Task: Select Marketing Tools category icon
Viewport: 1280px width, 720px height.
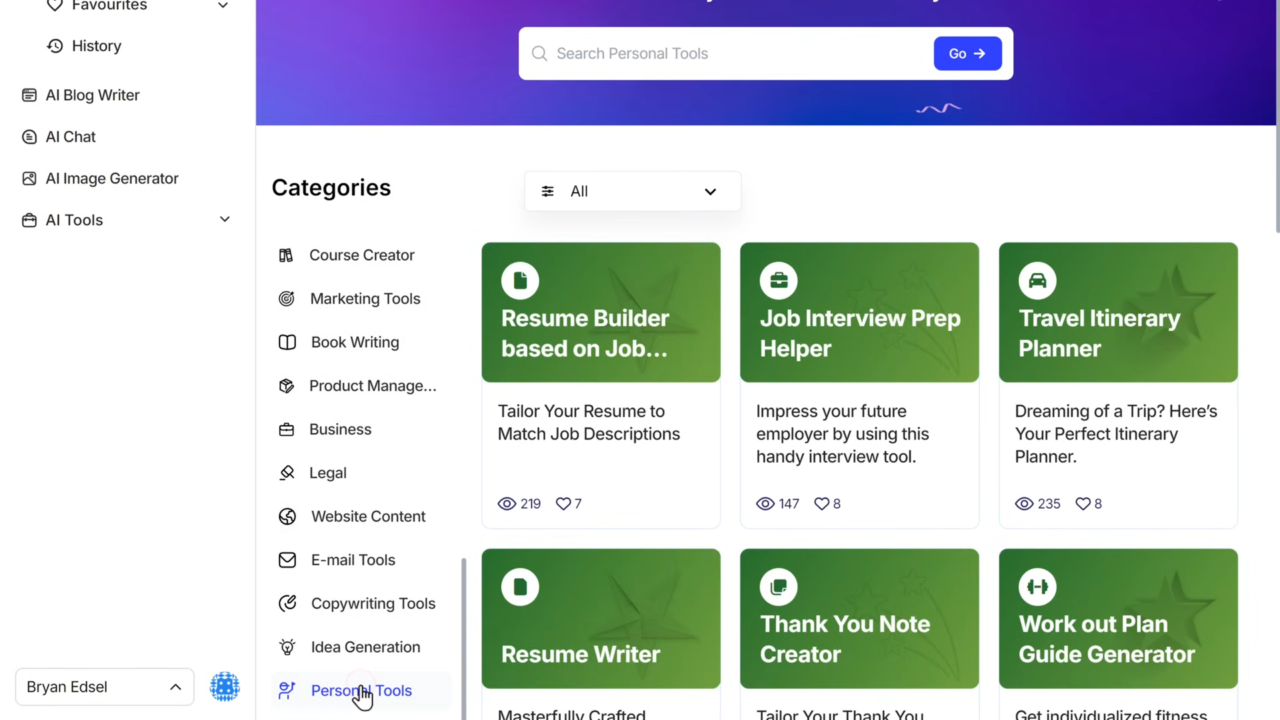Action: (x=286, y=299)
